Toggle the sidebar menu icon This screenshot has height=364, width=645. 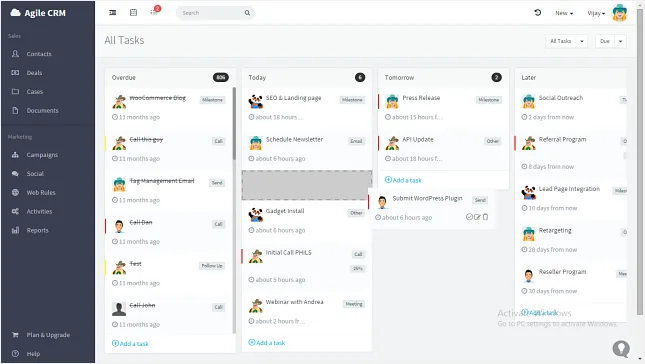pyautogui.click(x=112, y=13)
